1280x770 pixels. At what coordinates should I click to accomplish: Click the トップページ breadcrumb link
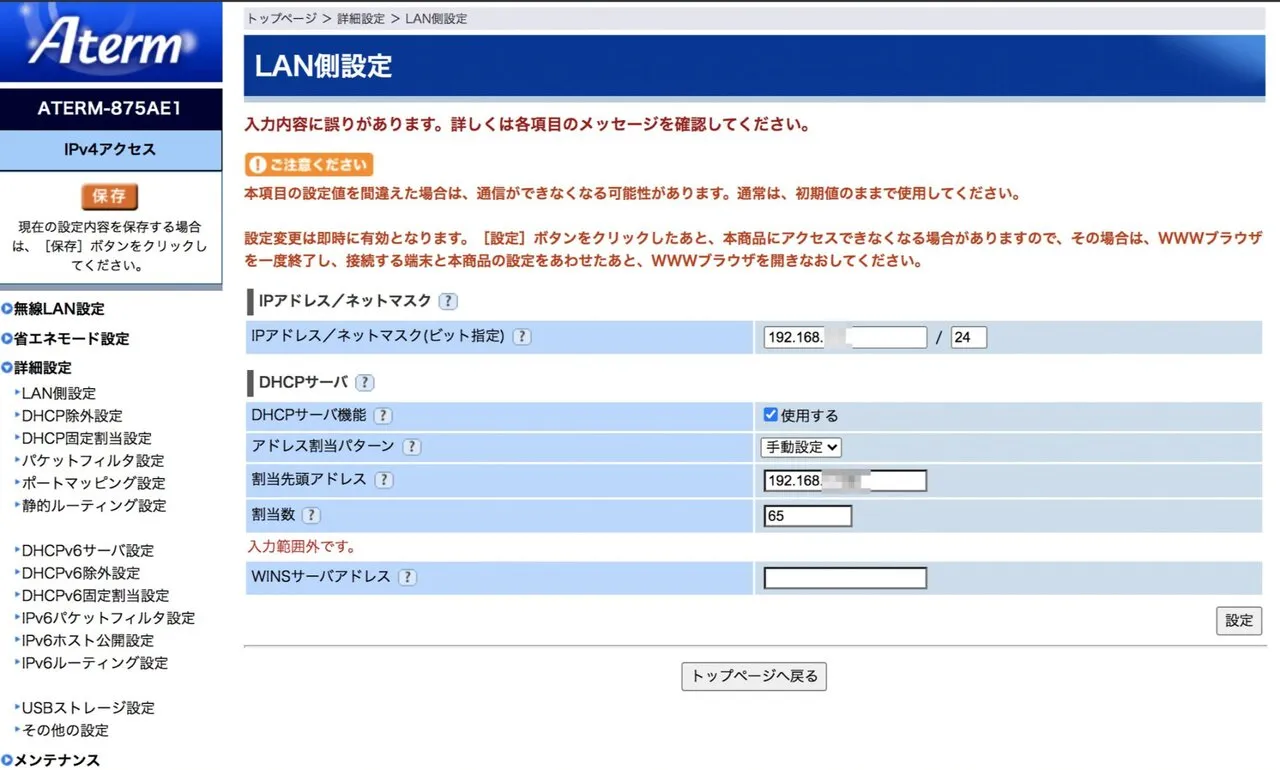[x=282, y=18]
